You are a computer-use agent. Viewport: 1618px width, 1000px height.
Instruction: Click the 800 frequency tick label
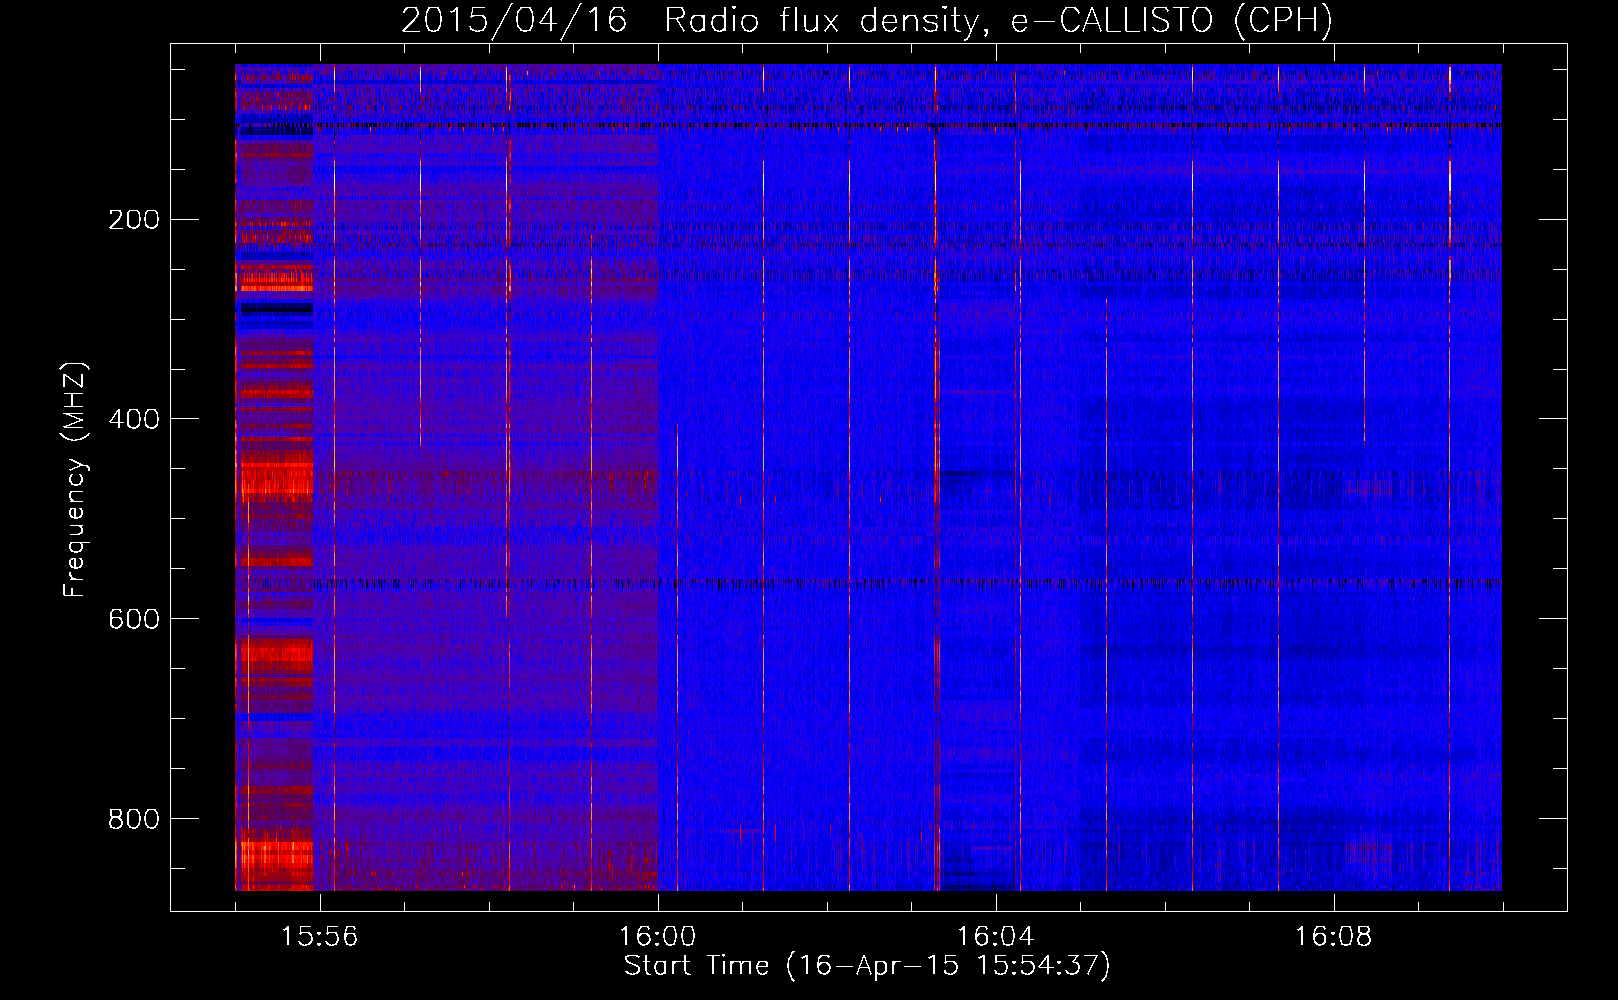134,819
